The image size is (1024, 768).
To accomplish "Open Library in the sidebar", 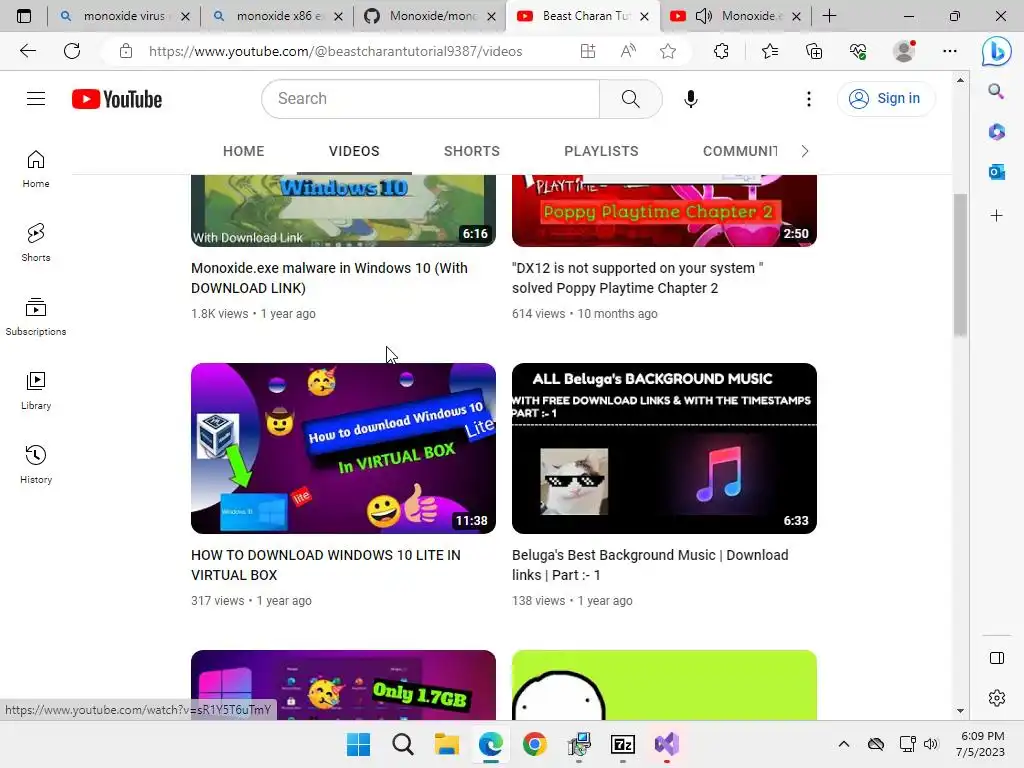I will [36, 391].
